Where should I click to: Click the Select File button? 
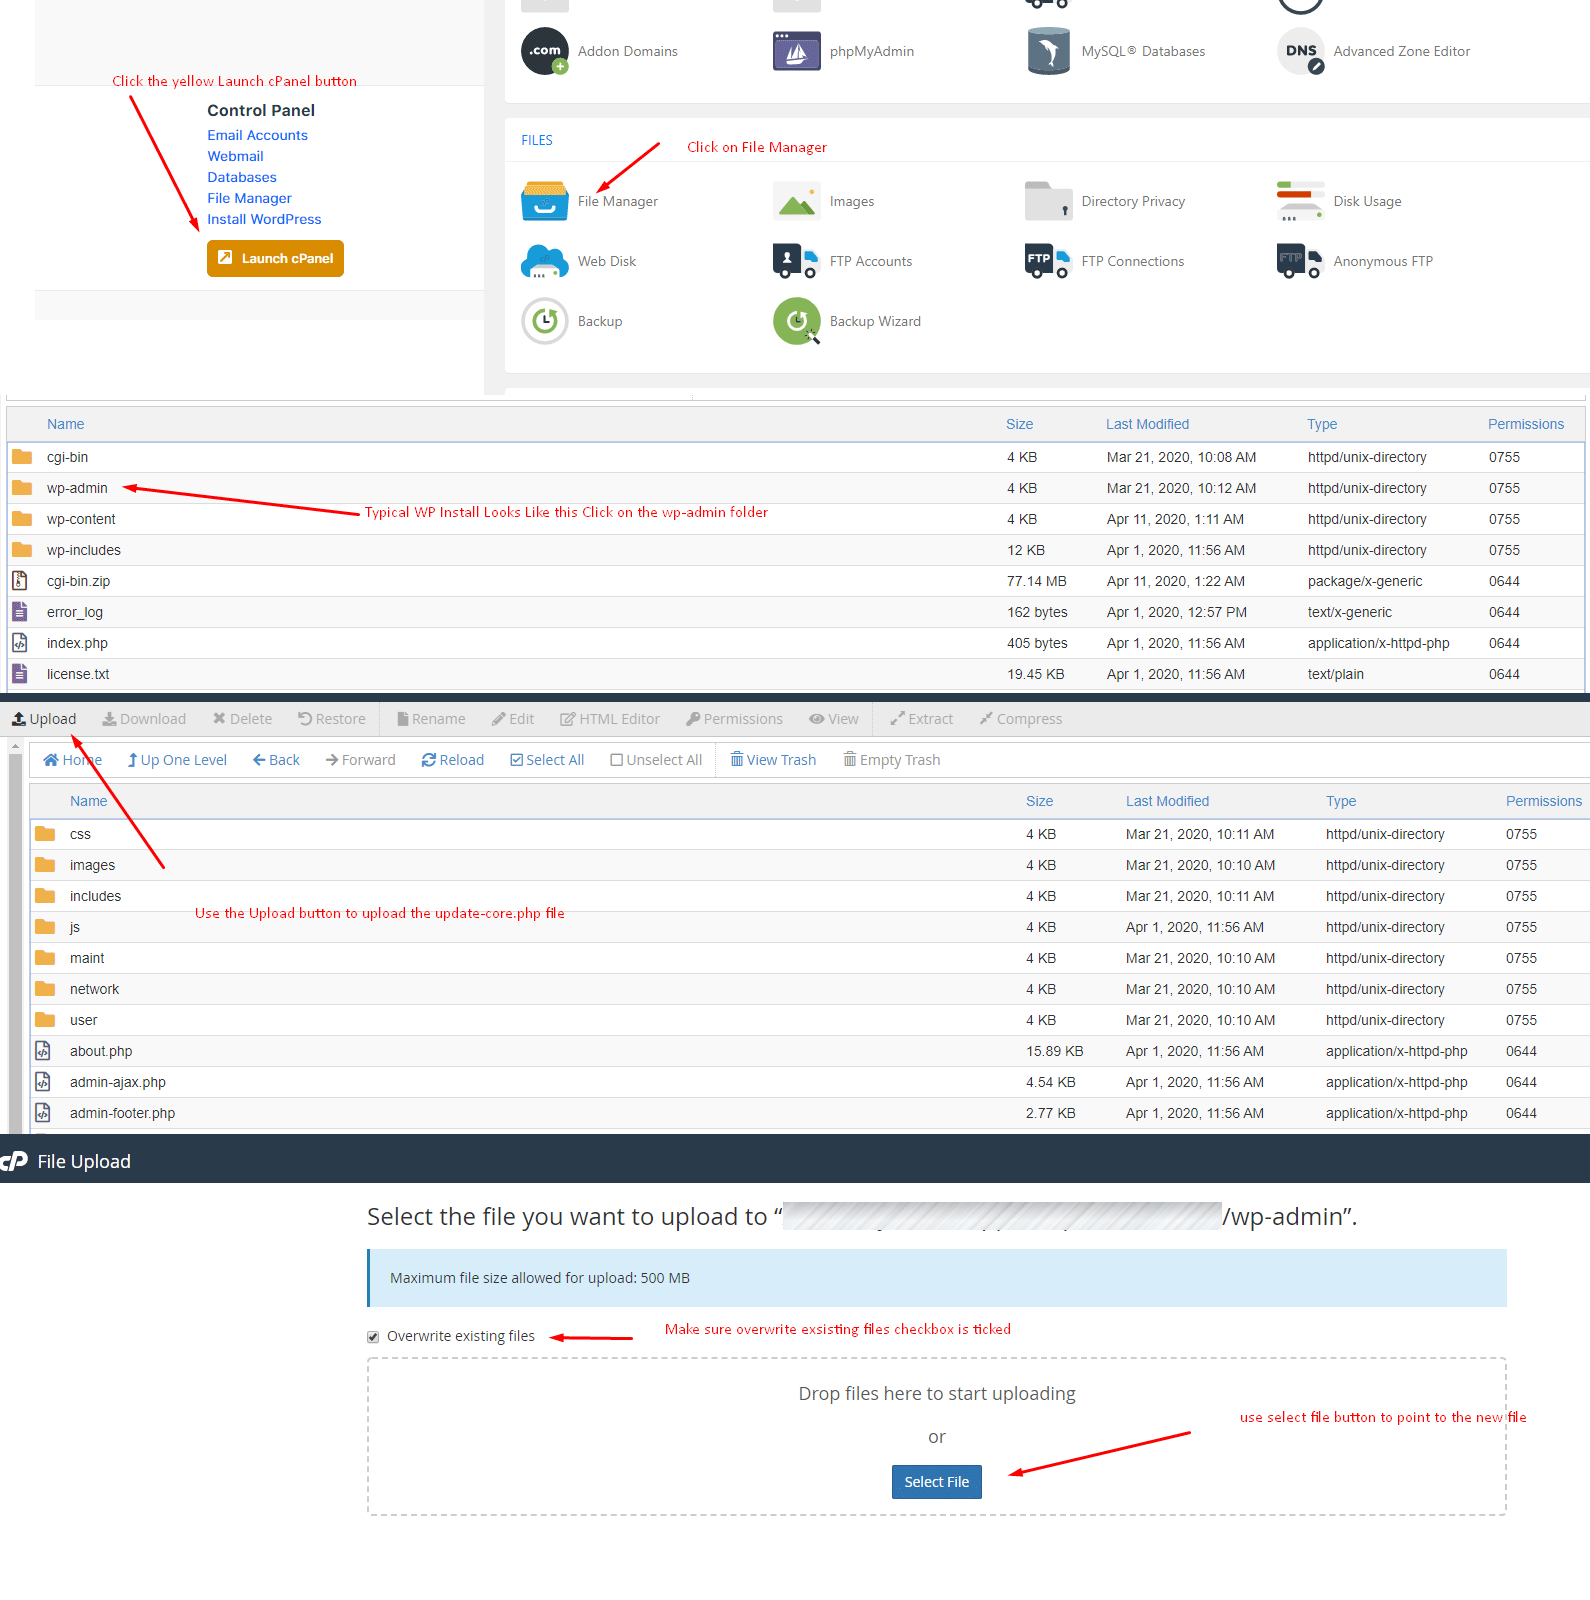pyautogui.click(x=936, y=1482)
